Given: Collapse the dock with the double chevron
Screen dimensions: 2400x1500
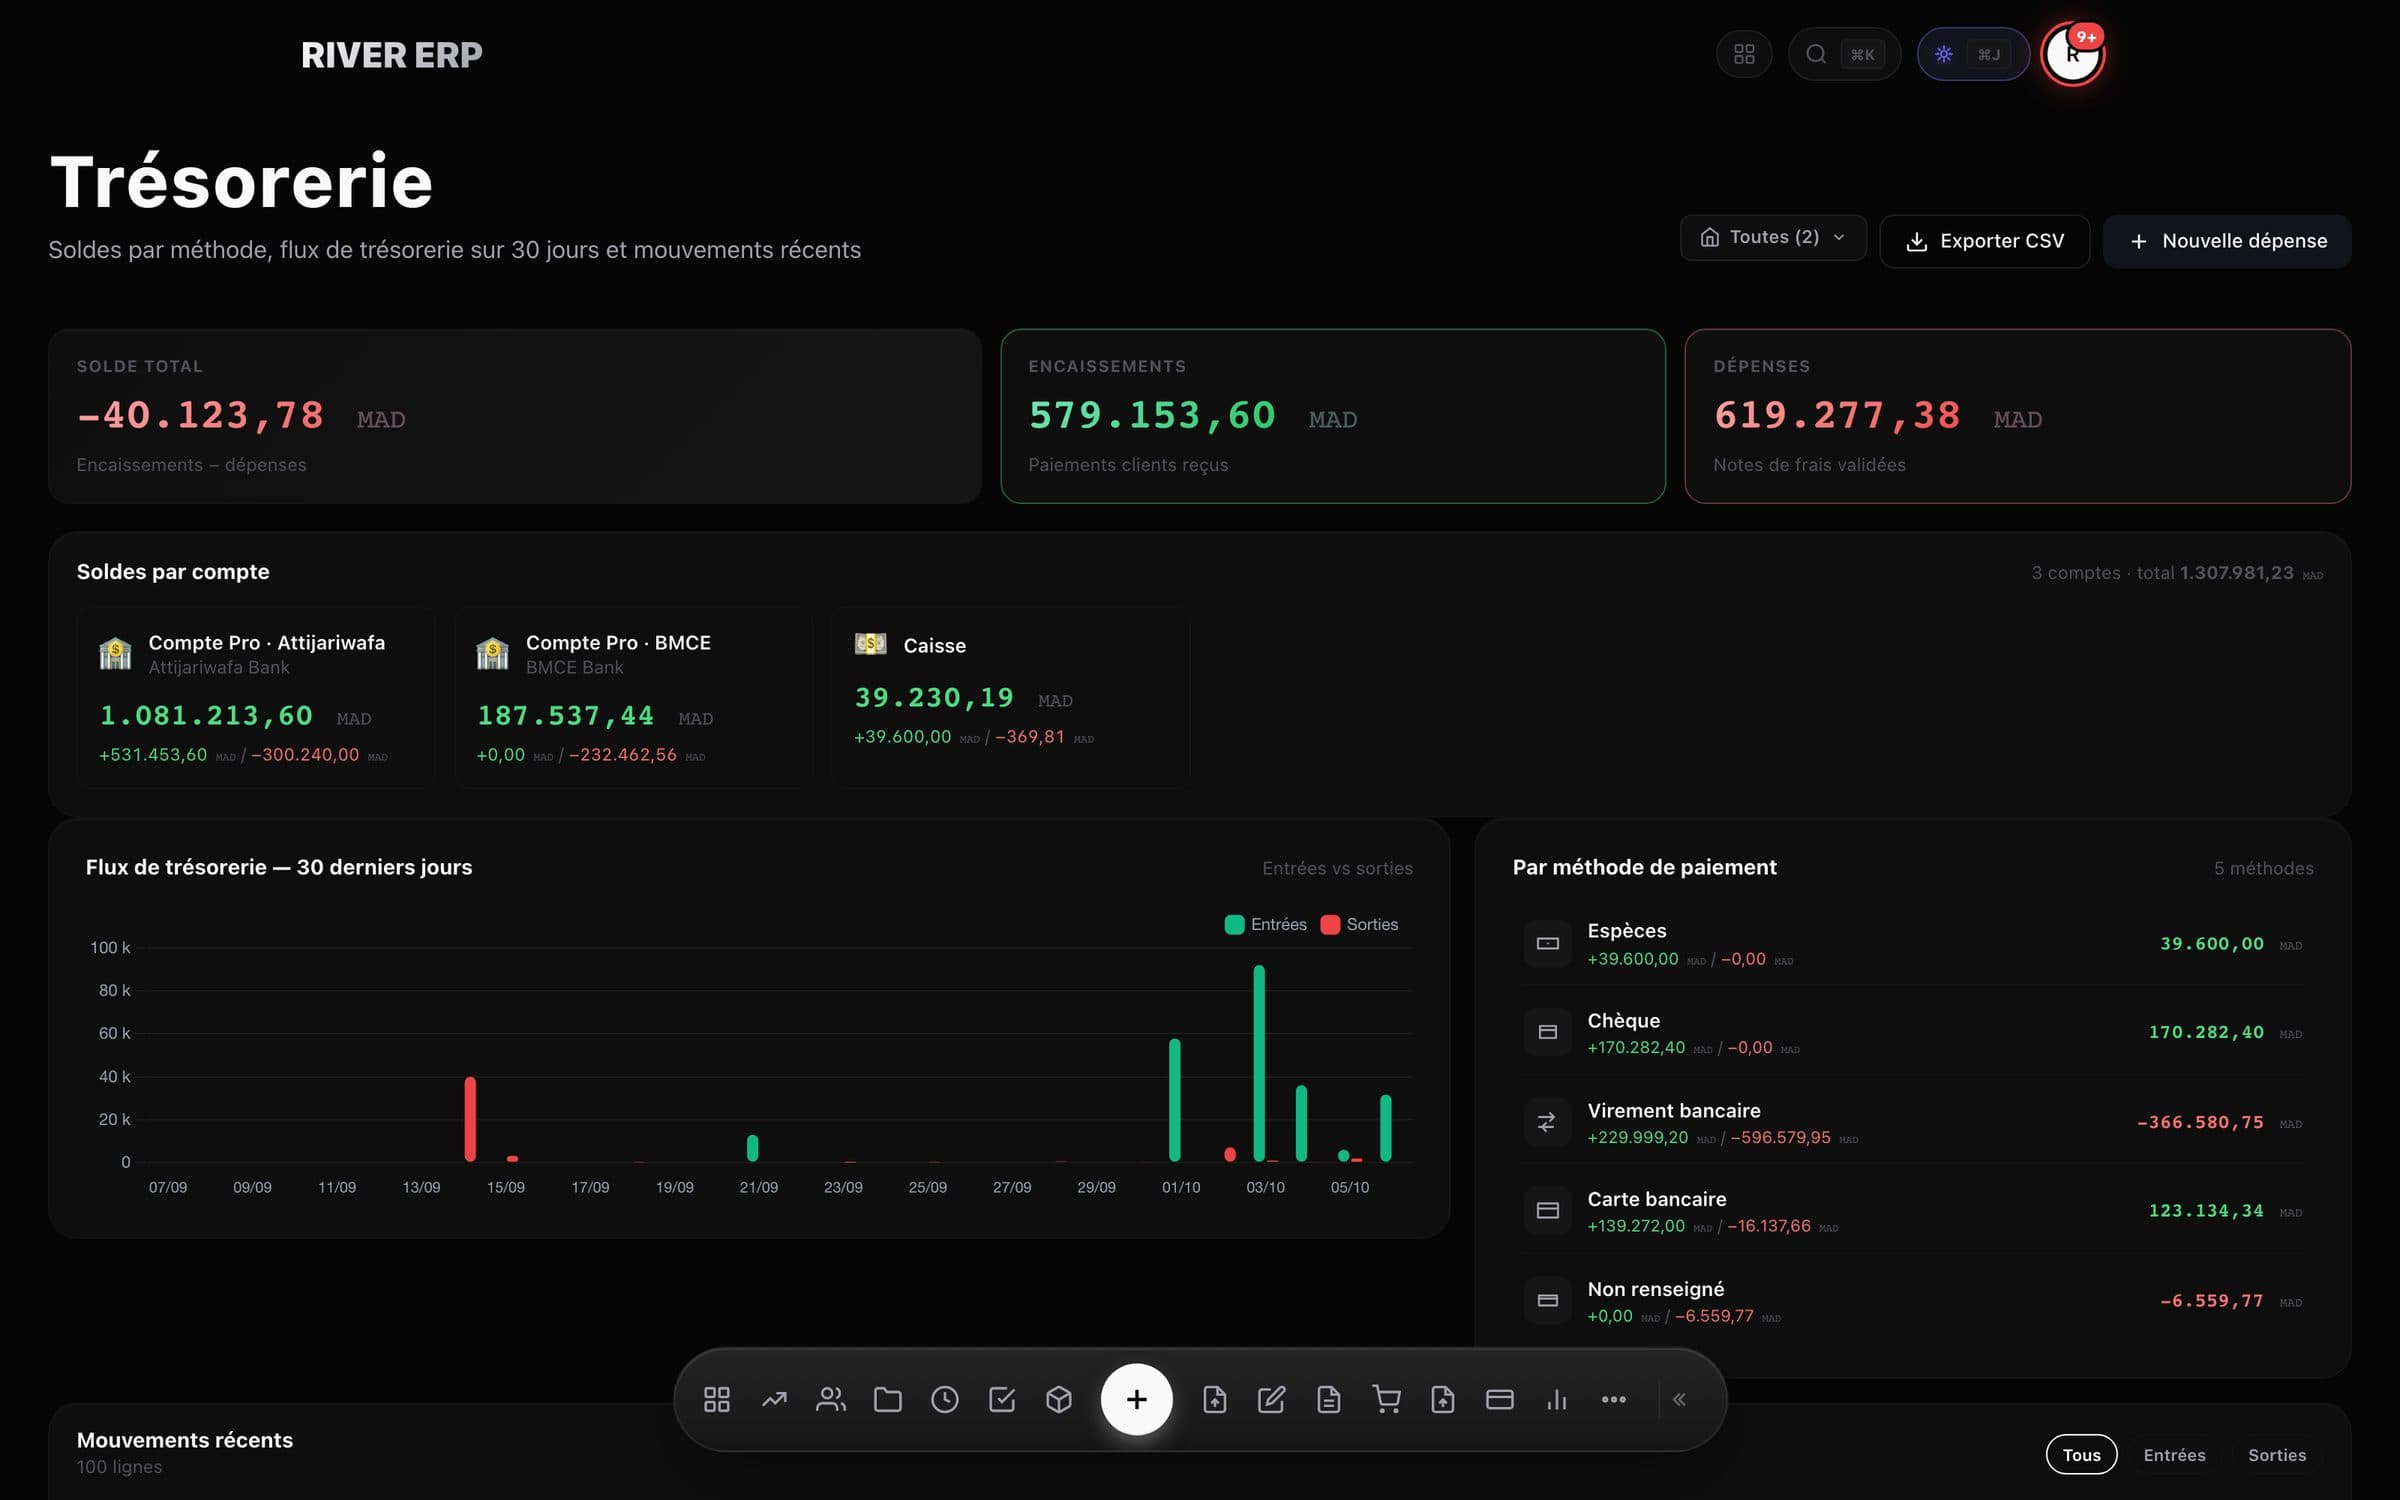Looking at the screenshot, I should pos(1680,1399).
